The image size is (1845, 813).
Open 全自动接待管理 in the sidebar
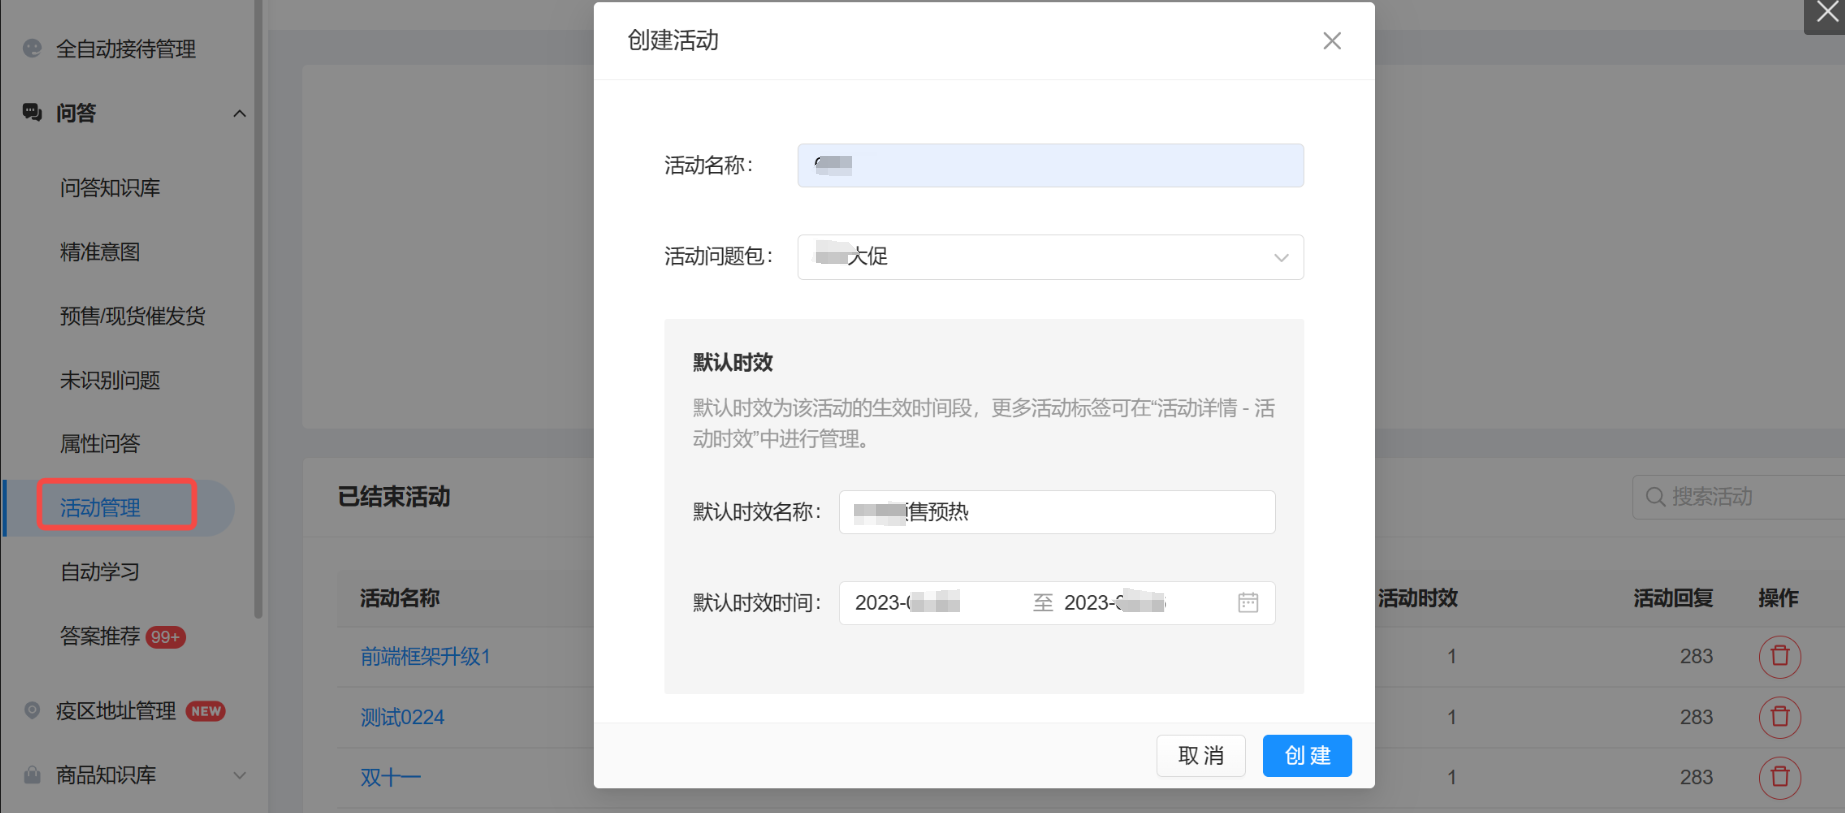pyautogui.click(x=126, y=49)
